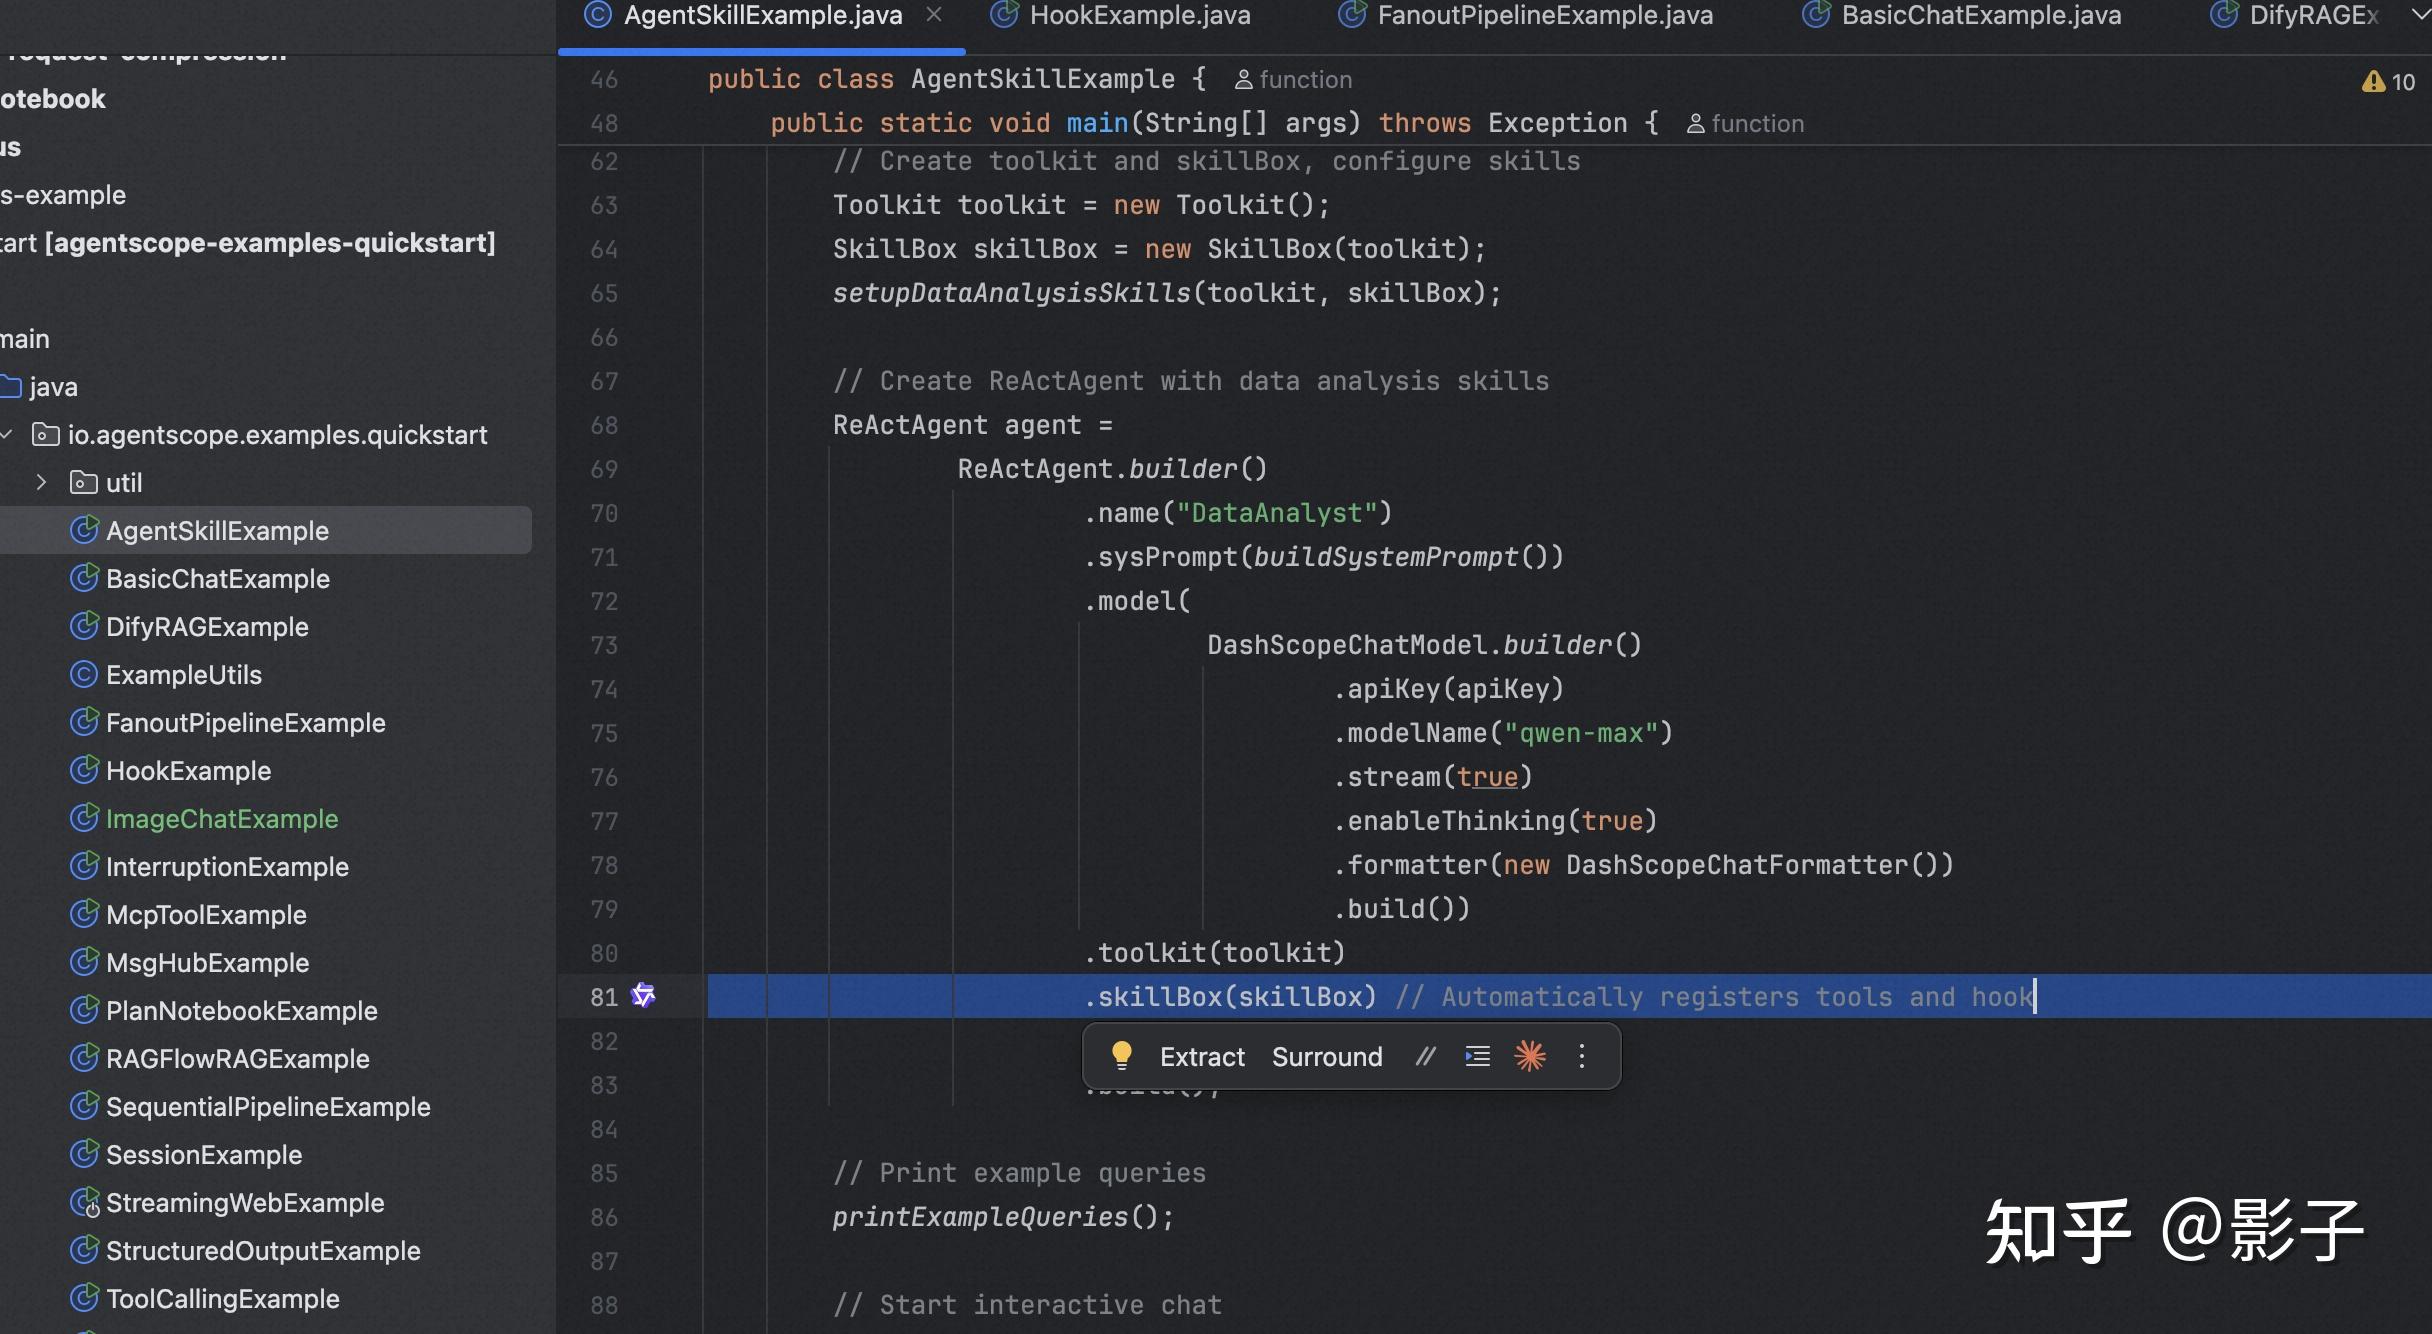
Task: Click the green class icon beside ImageChatExample
Action: point(84,818)
